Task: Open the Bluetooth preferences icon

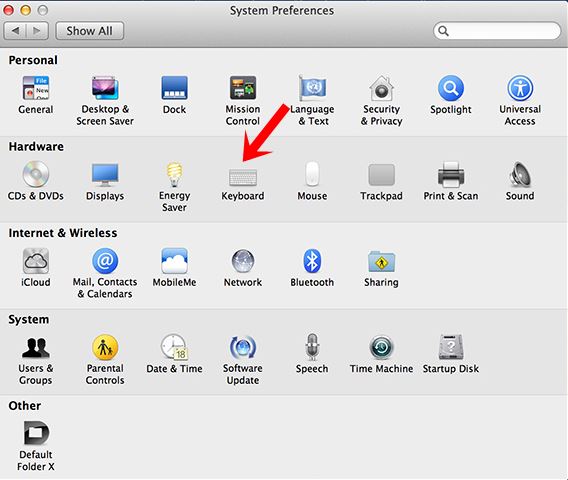Action: tap(312, 261)
